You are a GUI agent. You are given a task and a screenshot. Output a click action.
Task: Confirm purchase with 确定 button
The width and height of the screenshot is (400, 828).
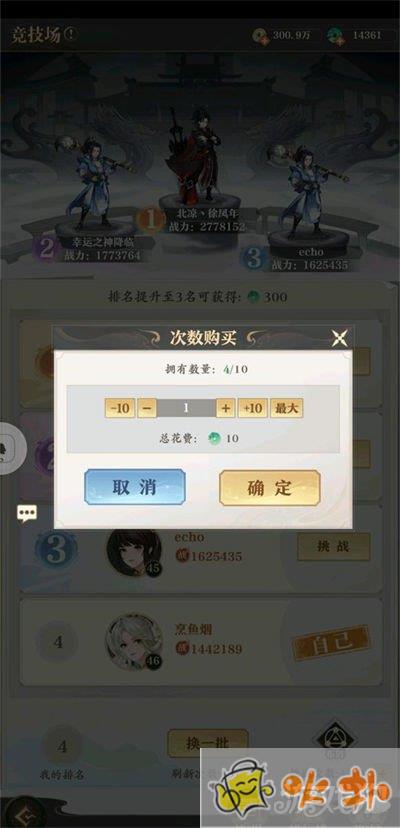point(269,487)
